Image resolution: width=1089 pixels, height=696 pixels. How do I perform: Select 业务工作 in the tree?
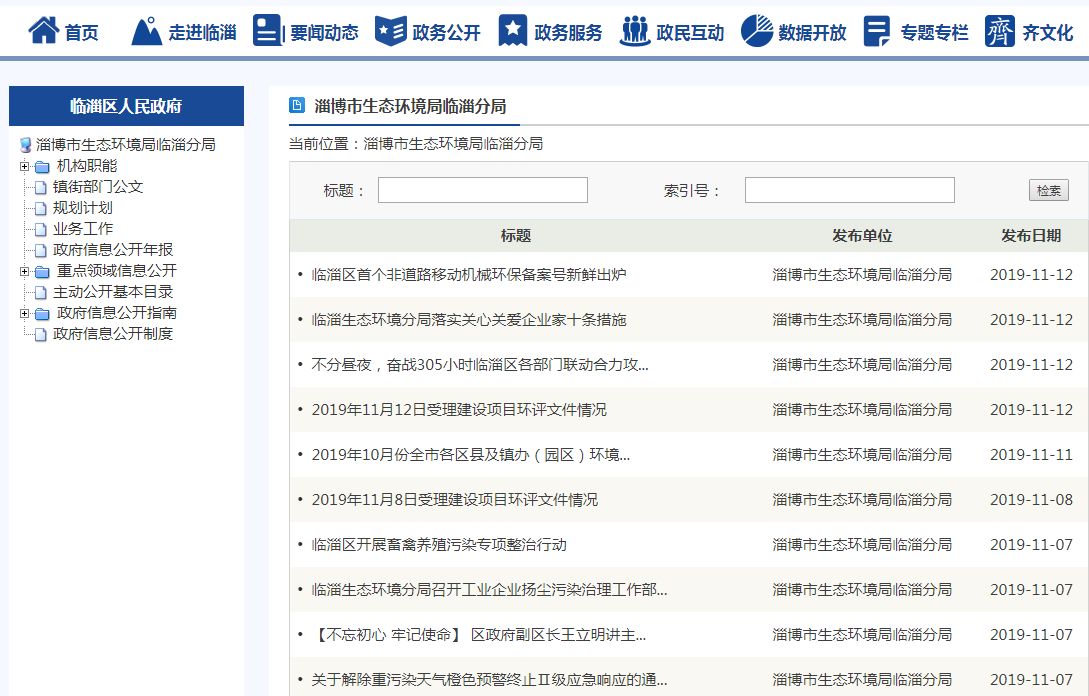coord(83,229)
